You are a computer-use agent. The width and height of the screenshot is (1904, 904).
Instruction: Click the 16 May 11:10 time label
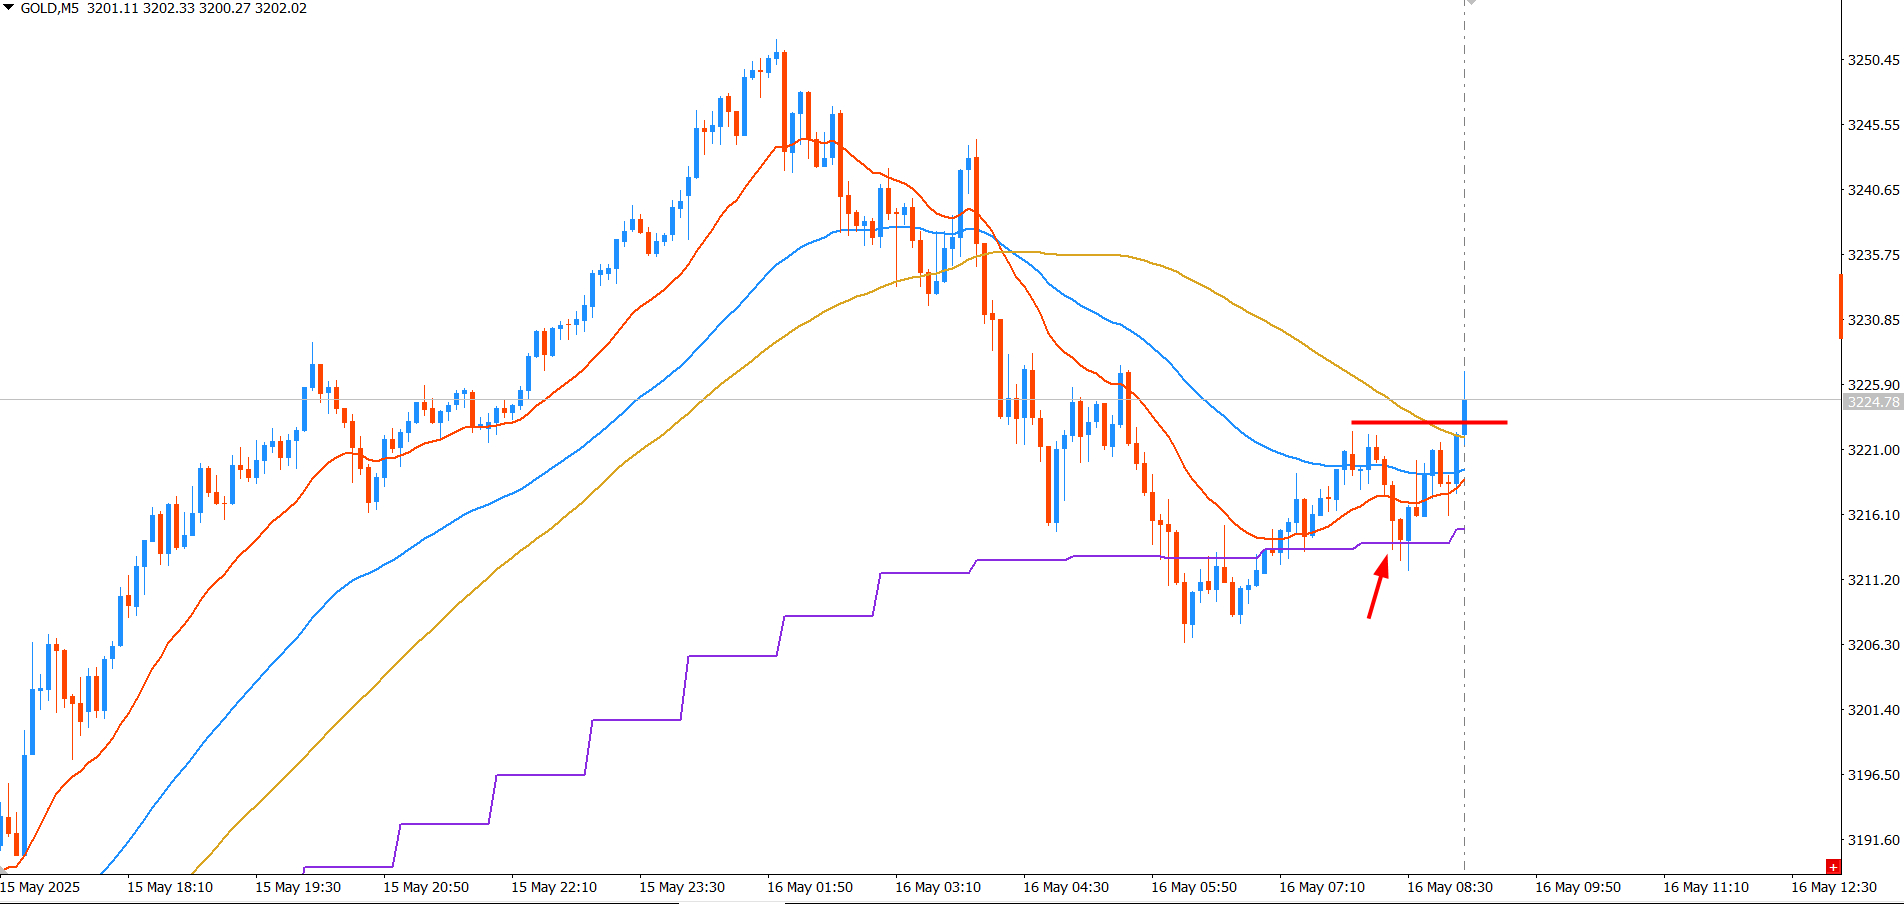(1706, 887)
